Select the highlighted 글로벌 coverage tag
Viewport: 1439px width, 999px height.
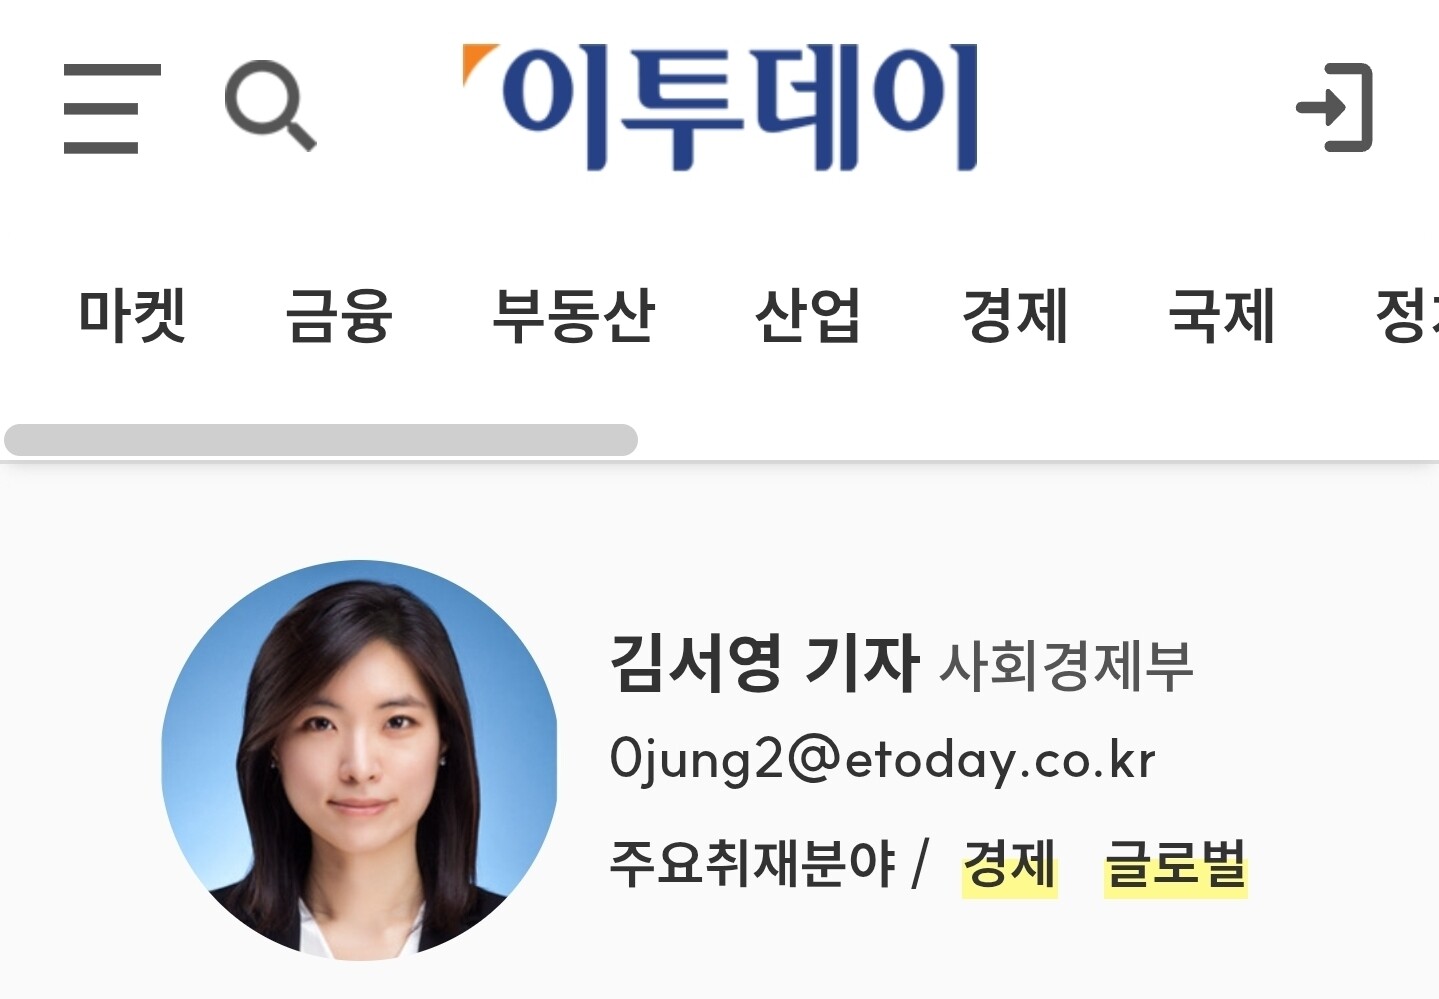(1176, 864)
